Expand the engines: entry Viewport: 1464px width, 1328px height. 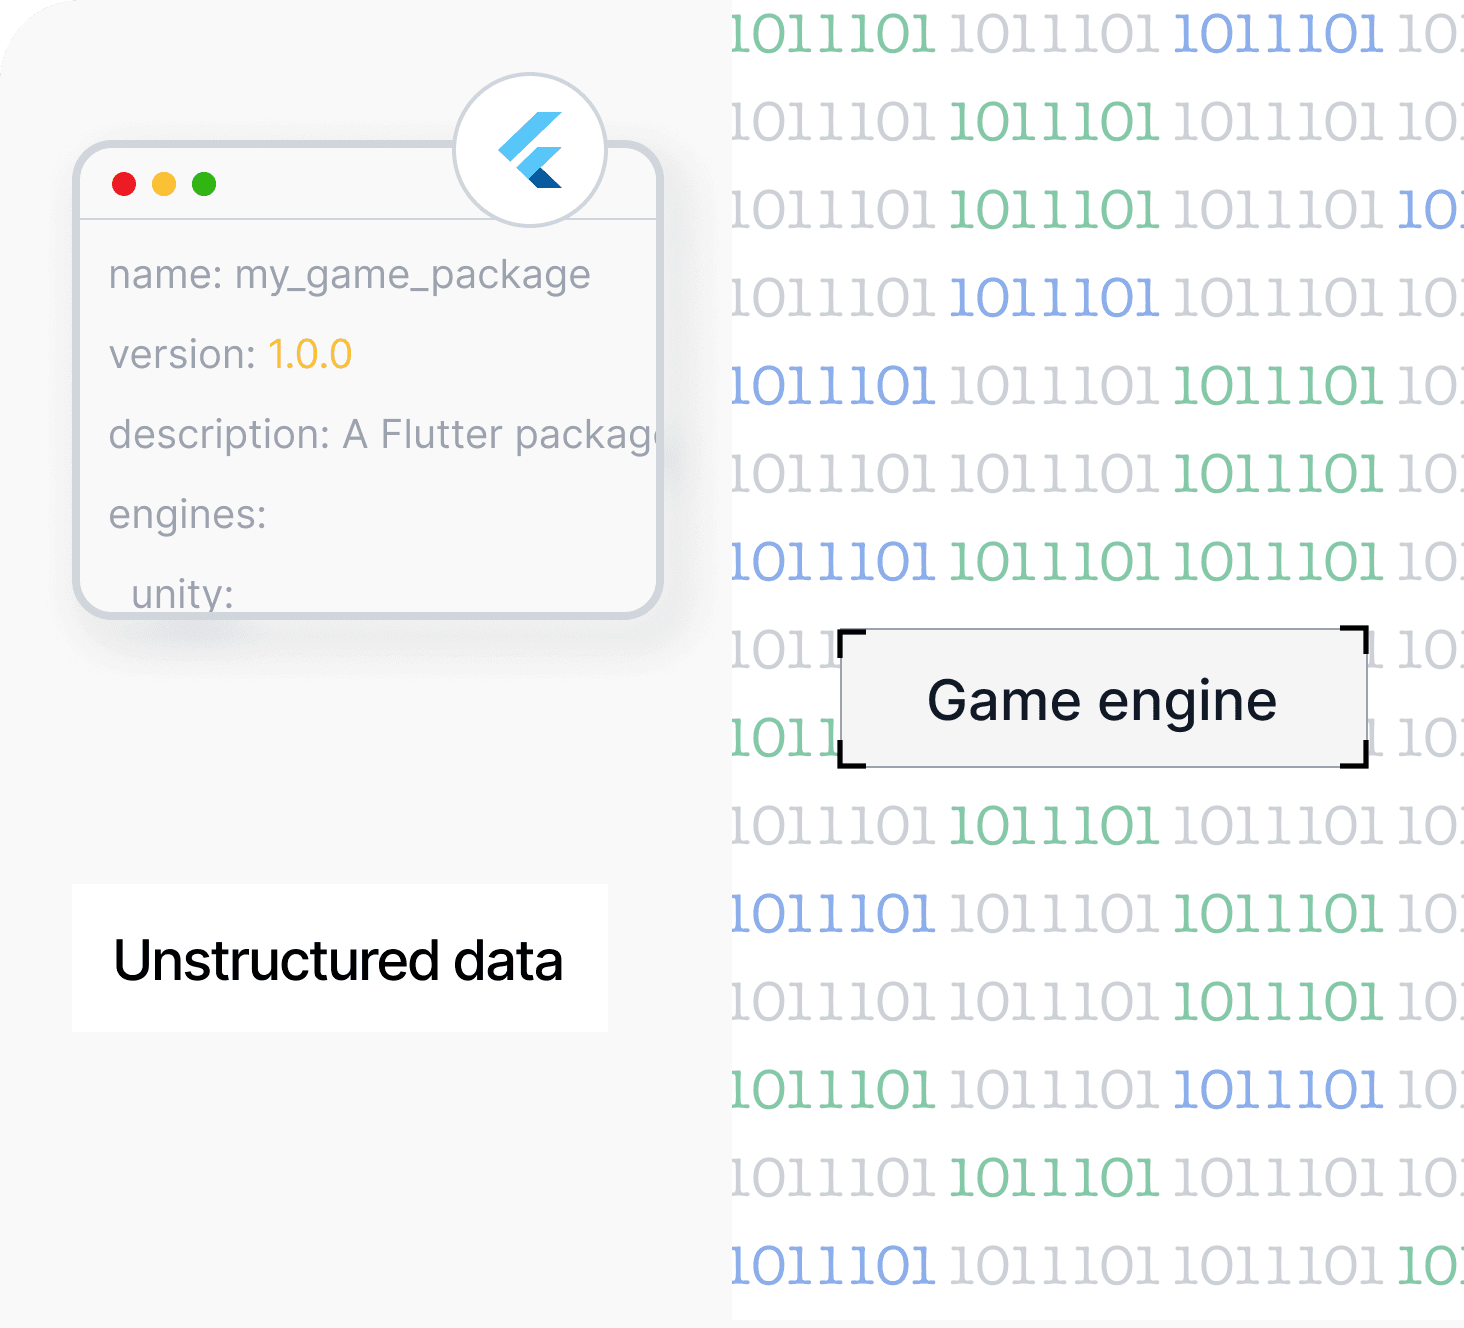point(188,515)
